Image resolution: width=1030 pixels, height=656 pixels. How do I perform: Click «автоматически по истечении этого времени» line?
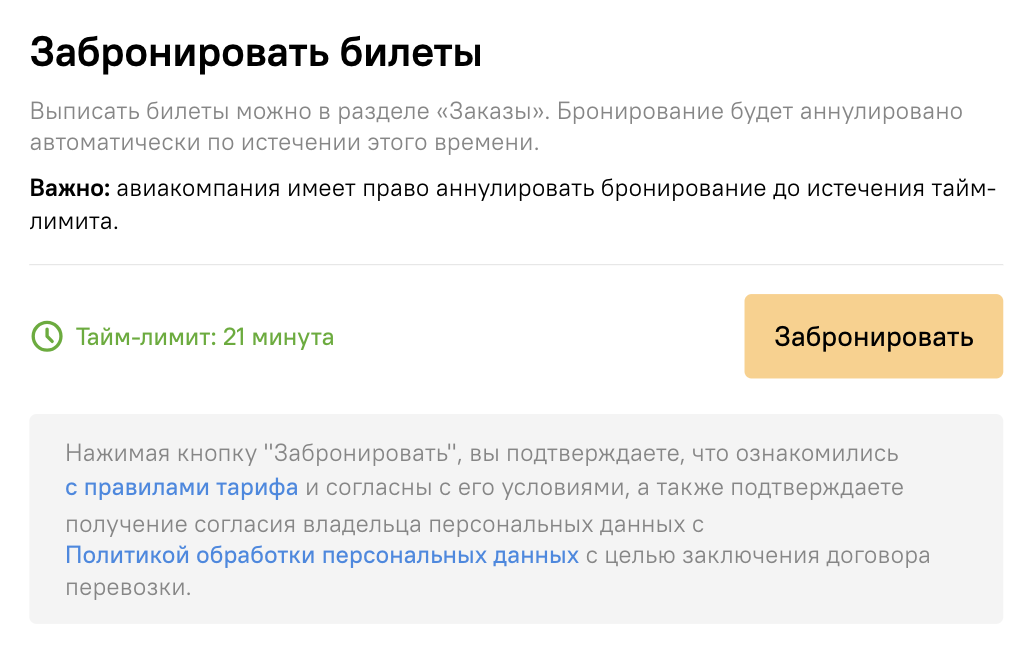tap(284, 142)
